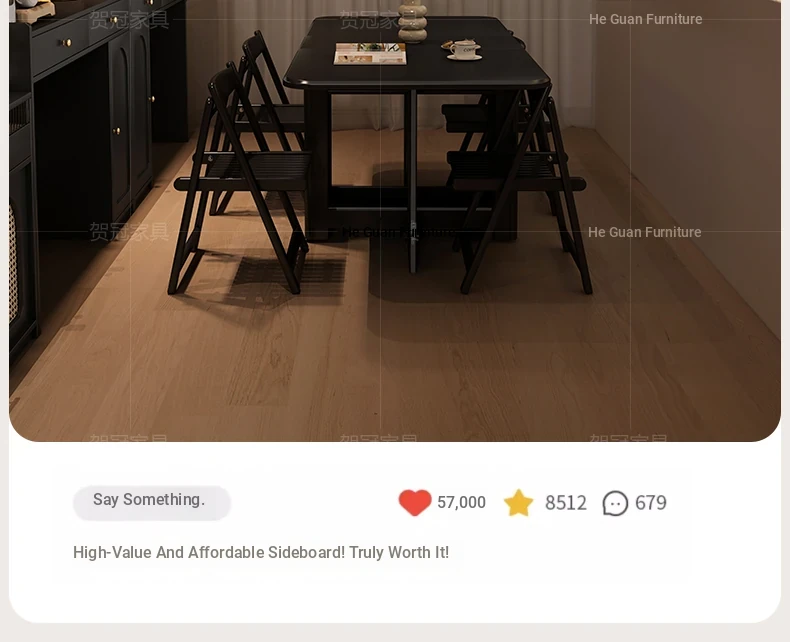Viewport: 790px width, 642px height.
Task: Click the arched sideboard cabinet door
Action: point(122,131)
